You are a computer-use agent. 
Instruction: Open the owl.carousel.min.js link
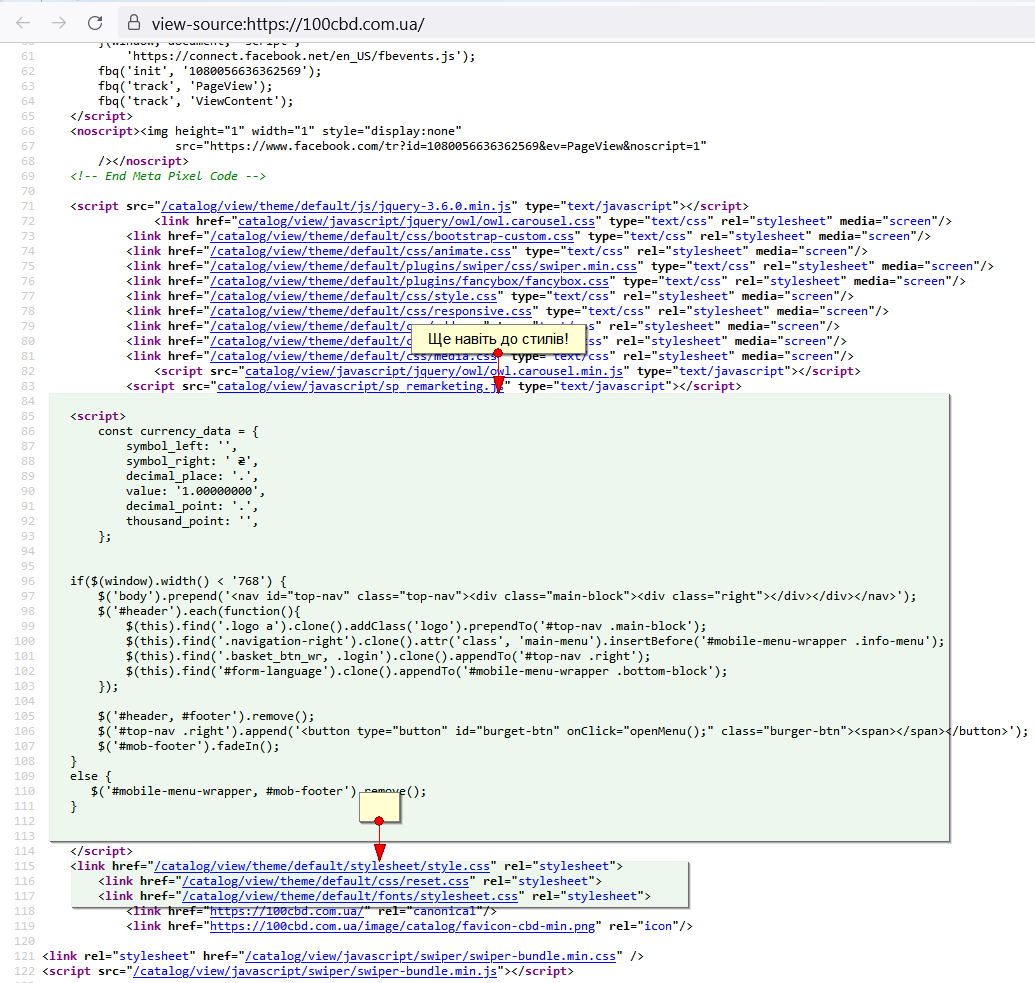434,371
